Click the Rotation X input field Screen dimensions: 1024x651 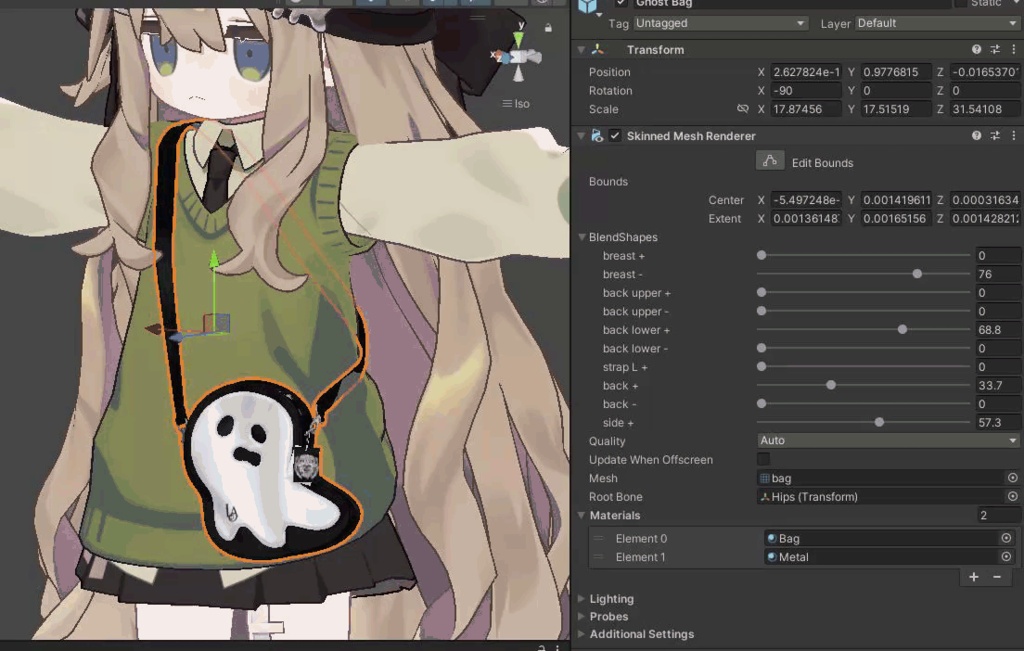[x=805, y=91]
